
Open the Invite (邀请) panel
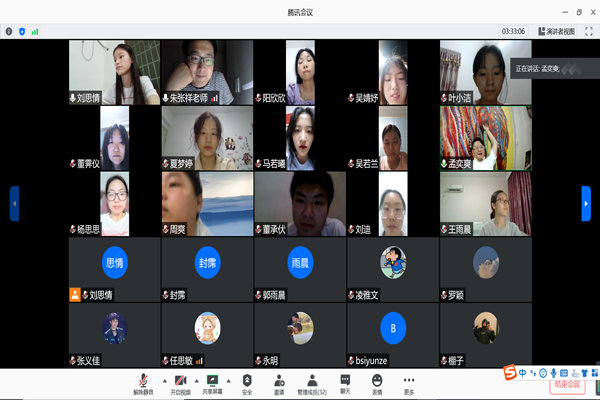(279, 382)
